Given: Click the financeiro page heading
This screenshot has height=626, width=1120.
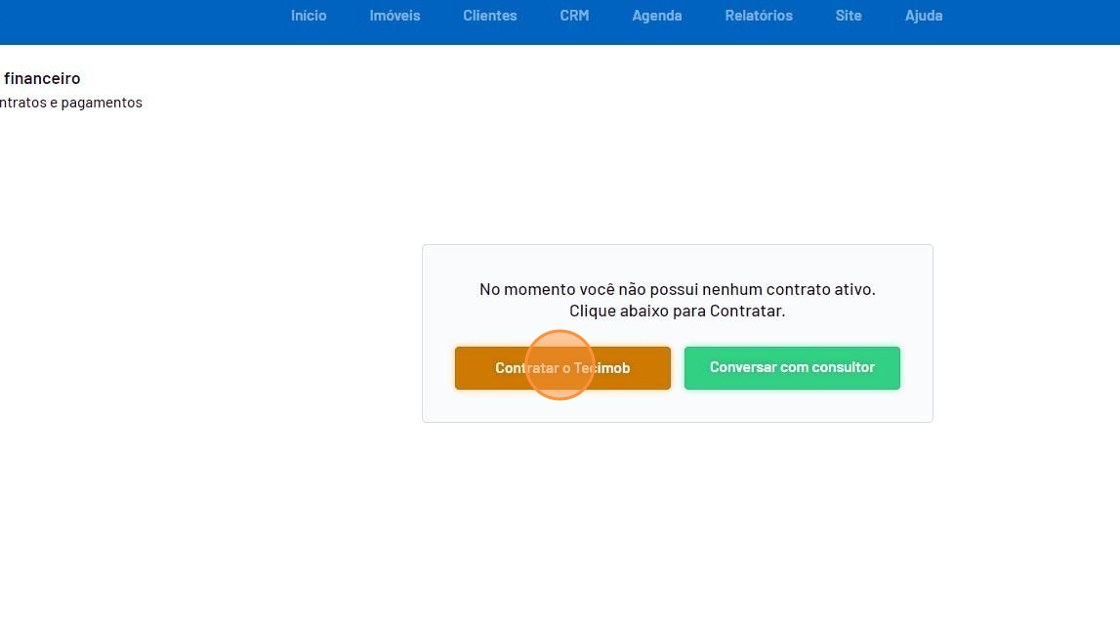Looking at the screenshot, I should click(x=42, y=78).
